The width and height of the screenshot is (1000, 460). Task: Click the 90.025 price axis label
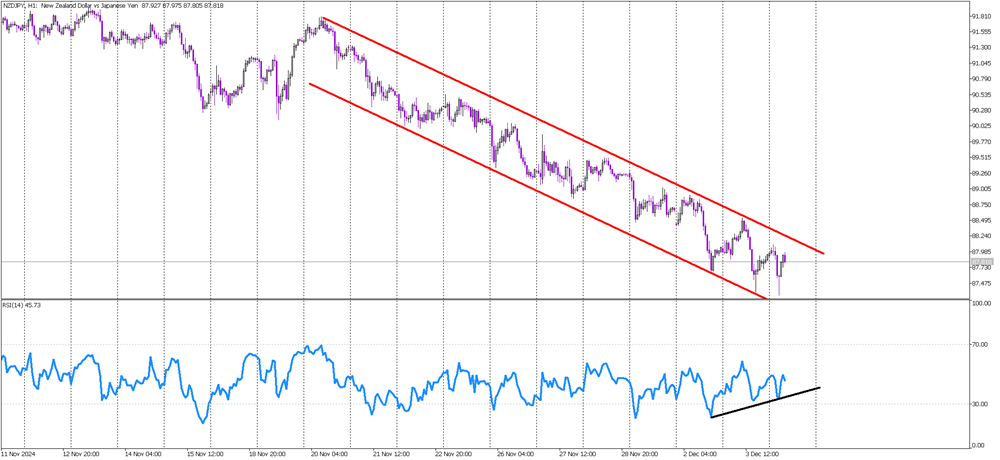click(980, 126)
